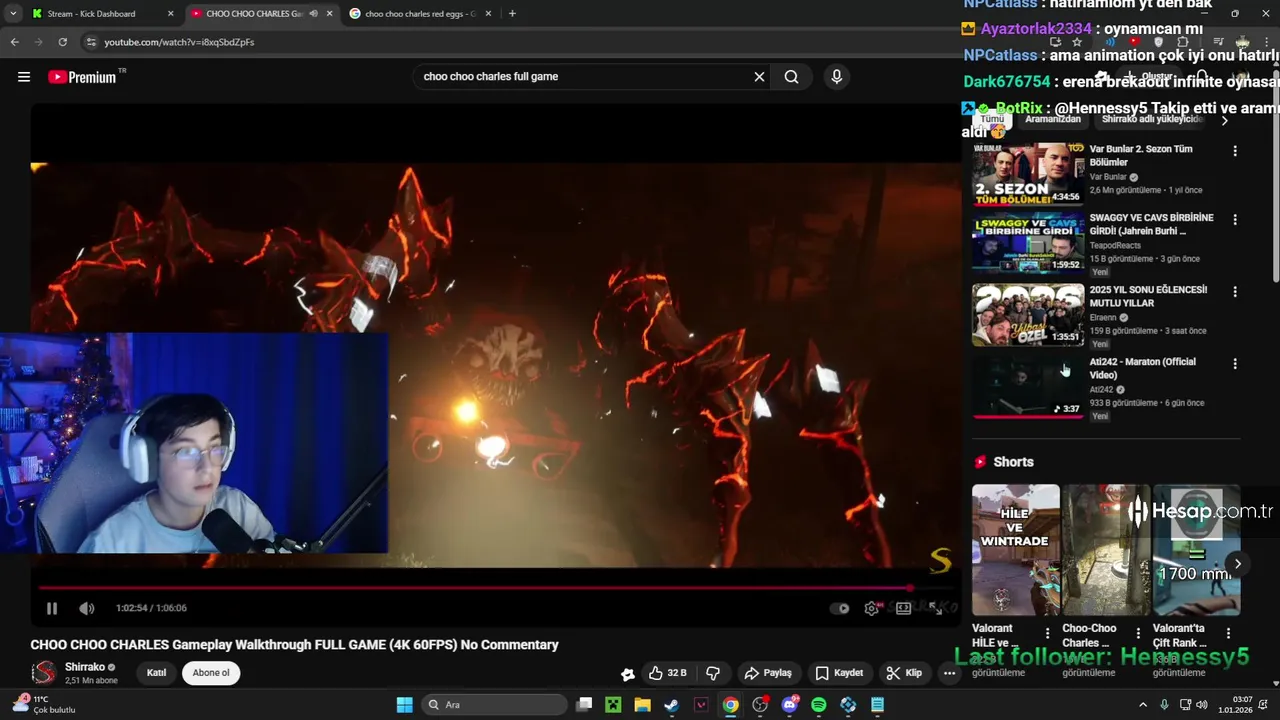
Task: Open more actions three-dot menu
Action: pos(949,673)
